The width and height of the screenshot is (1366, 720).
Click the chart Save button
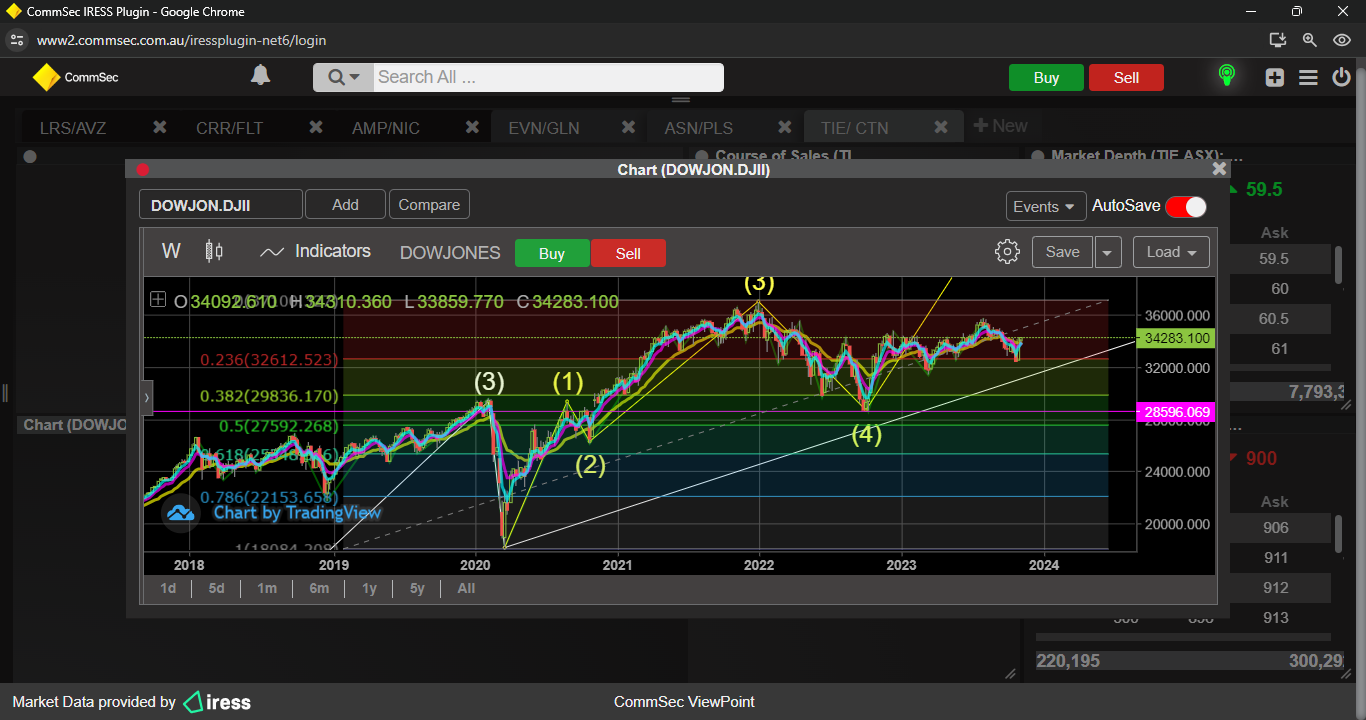[1062, 252]
